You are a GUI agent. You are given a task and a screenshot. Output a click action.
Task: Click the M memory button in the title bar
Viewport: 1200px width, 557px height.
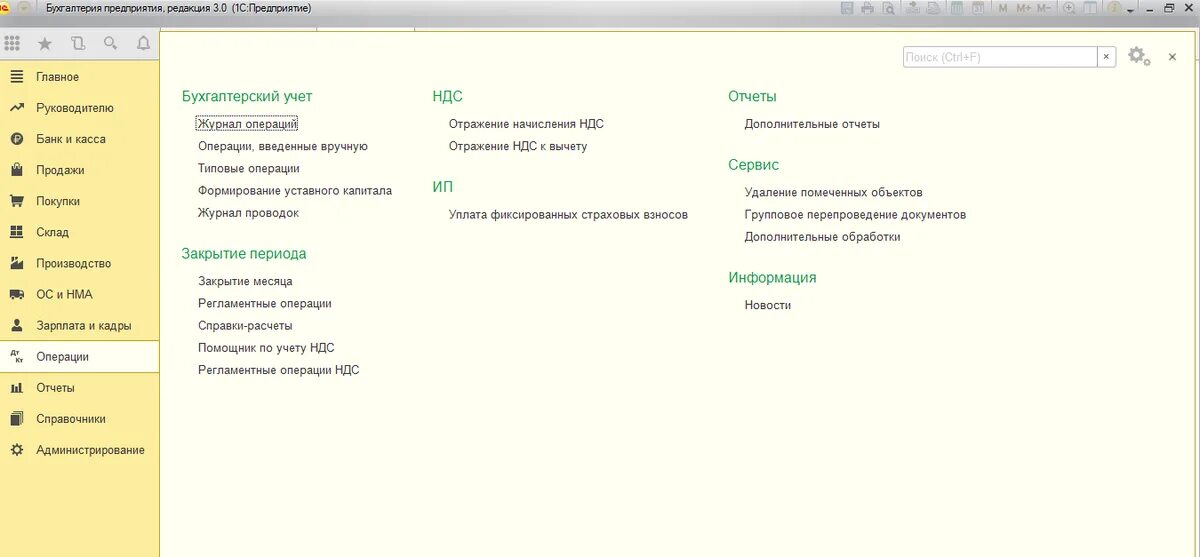[1003, 8]
